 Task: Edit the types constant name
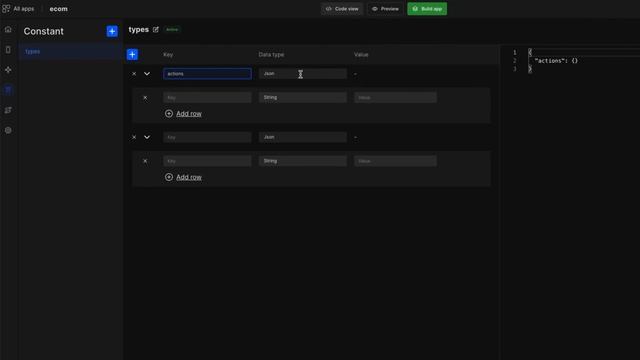(x=156, y=29)
